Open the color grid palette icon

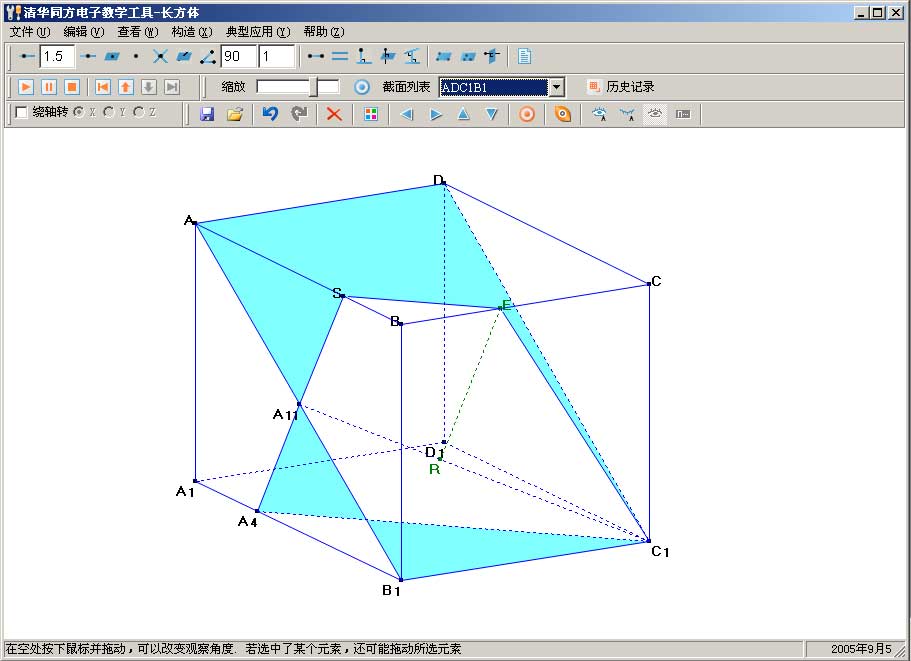(x=371, y=114)
